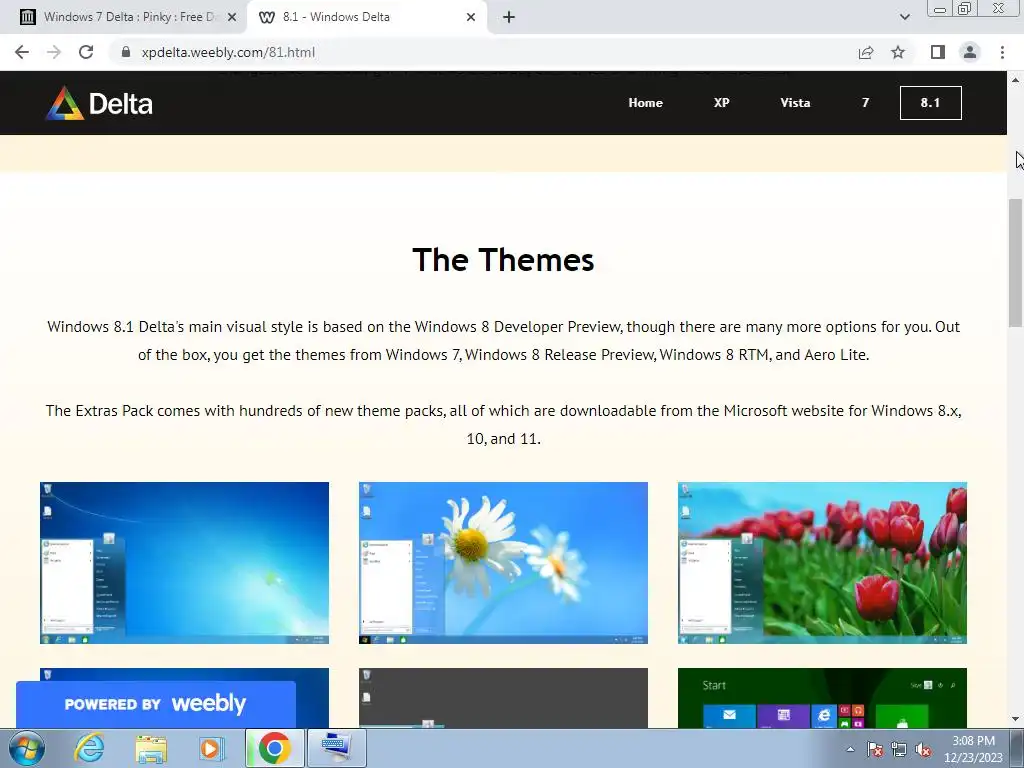Screen dimensions: 1024x768
Task: Click The Themes heading
Action: 504,259
